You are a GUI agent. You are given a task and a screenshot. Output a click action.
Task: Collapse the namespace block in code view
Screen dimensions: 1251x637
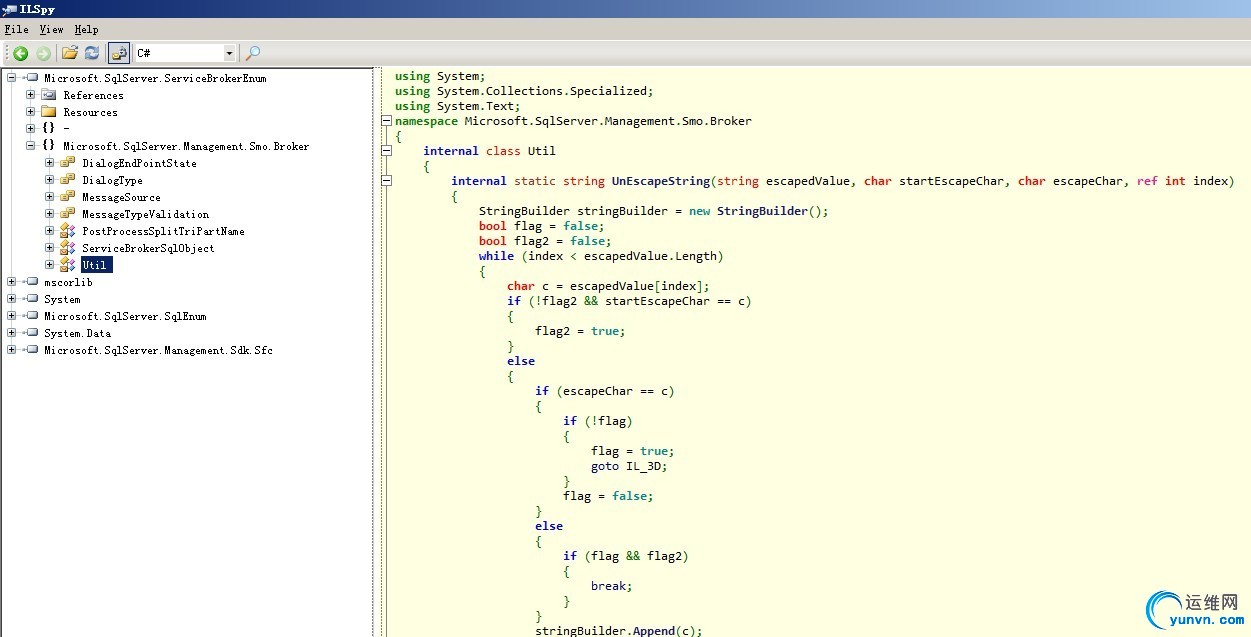tap(387, 121)
